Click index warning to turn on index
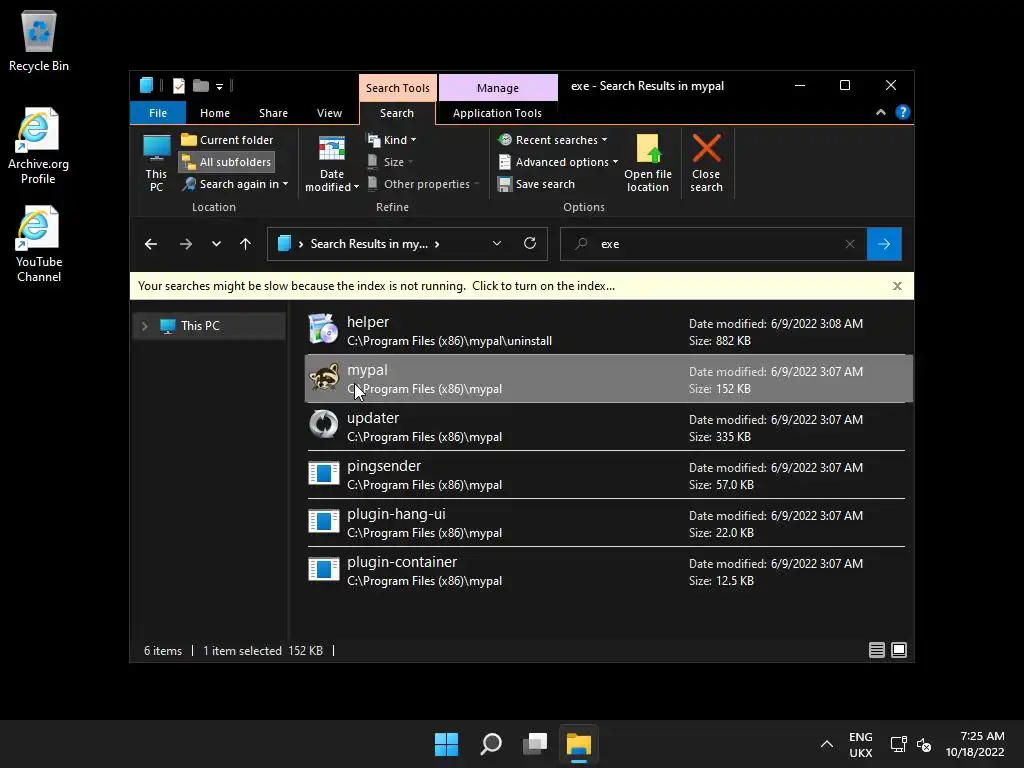1024x768 pixels. (x=376, y=286)
